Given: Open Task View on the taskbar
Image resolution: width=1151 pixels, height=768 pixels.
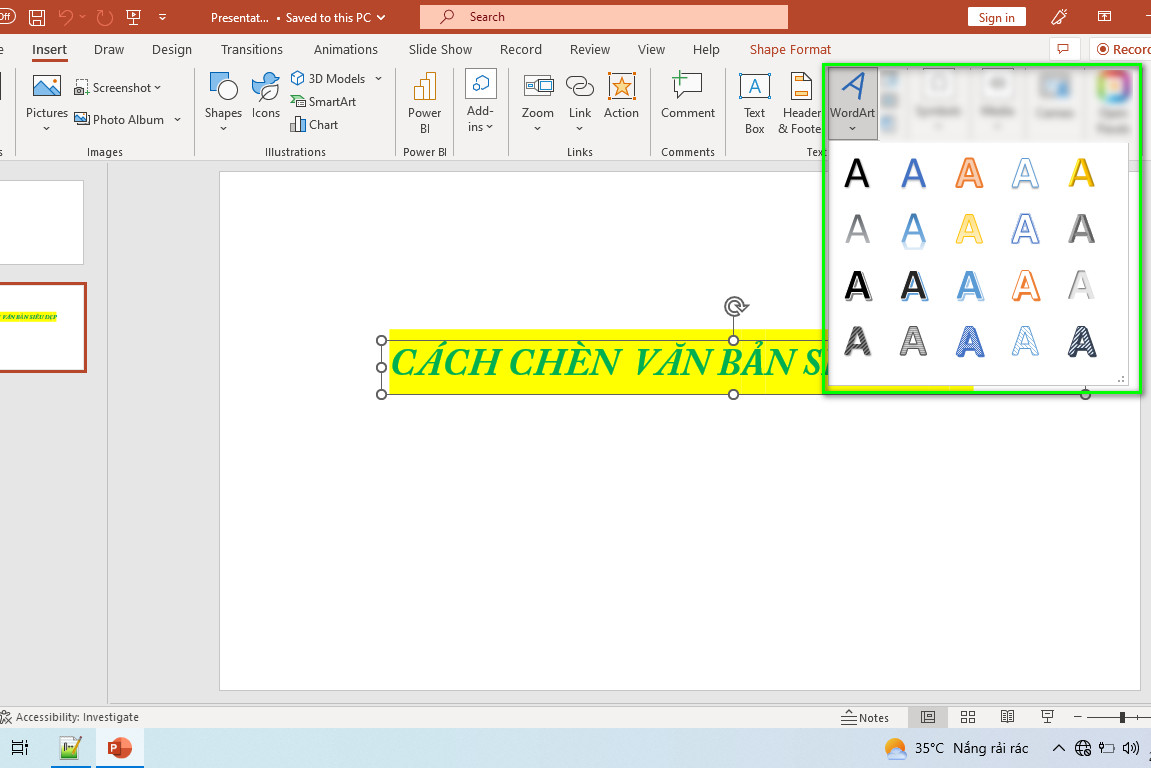Looking at the screenshot, I should (20, 747).
